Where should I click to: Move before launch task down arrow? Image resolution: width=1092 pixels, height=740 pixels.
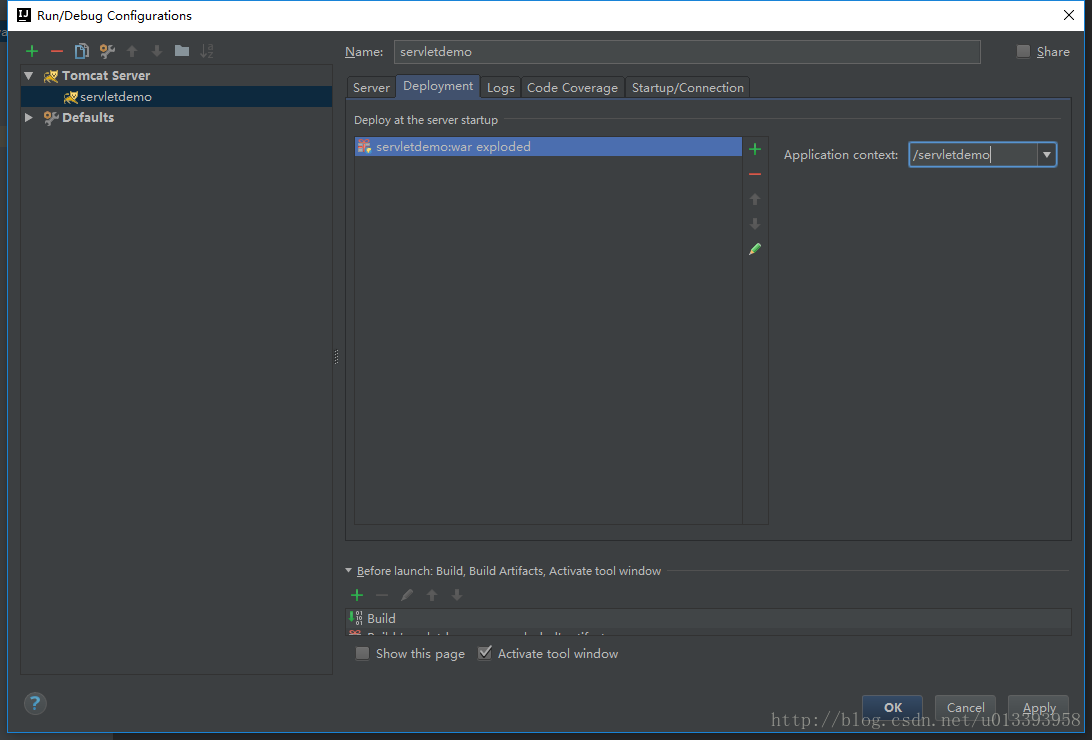tap(457, 595)
